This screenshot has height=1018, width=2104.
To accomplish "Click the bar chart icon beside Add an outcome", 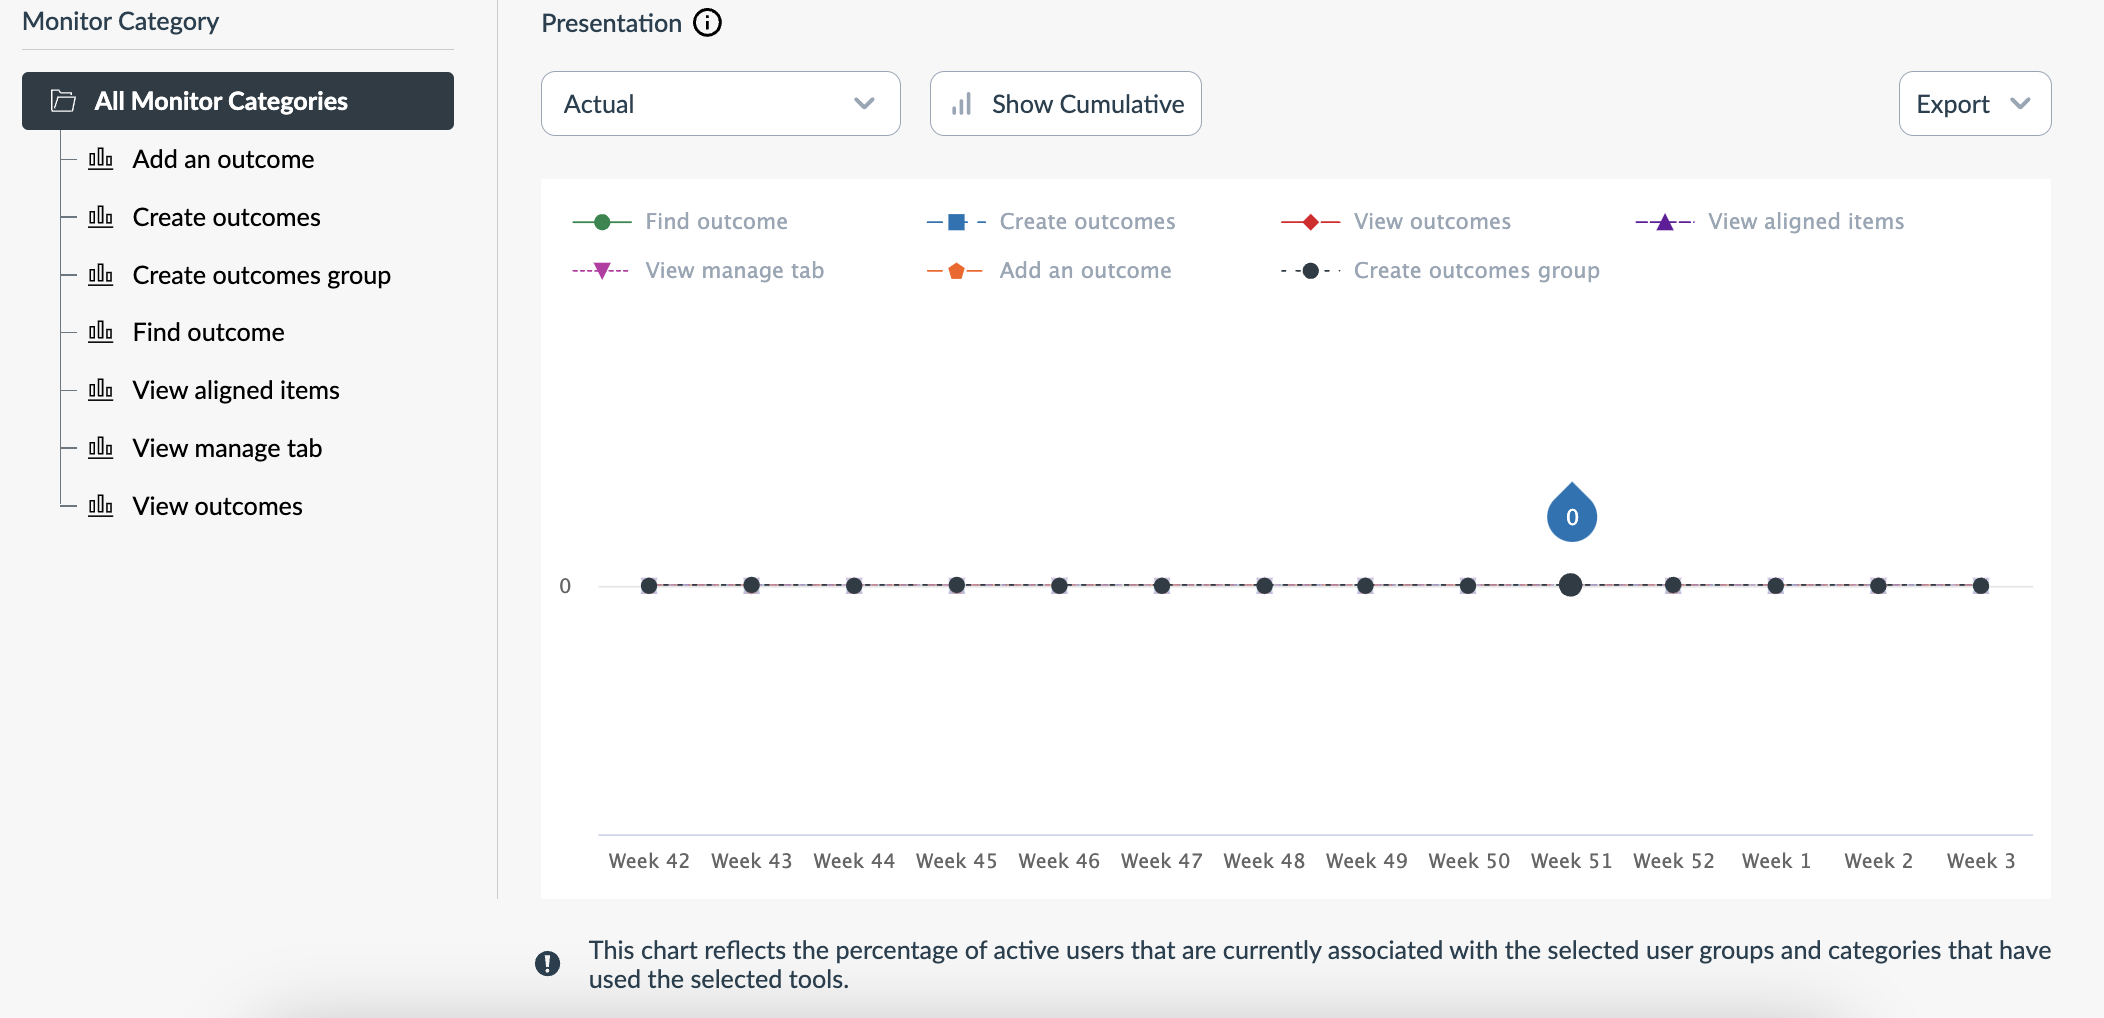I will point(101,159).
